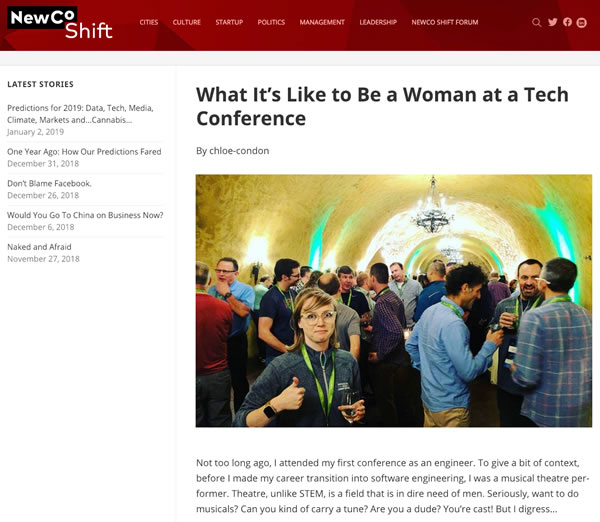The height and width of the screenshot is (522, 600).
Task: Open the Management menu item
Action: [x=322, y=22]
